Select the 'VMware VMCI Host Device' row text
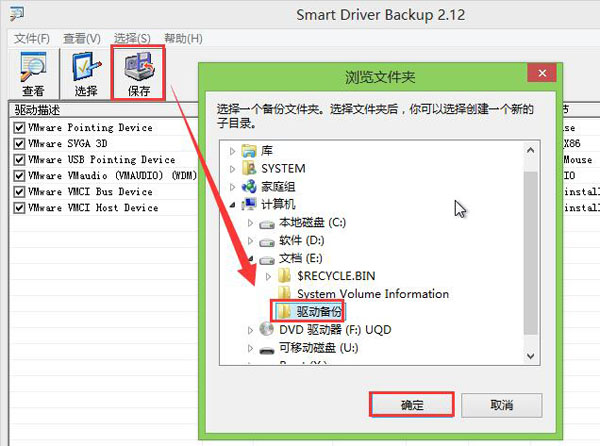 93,208
